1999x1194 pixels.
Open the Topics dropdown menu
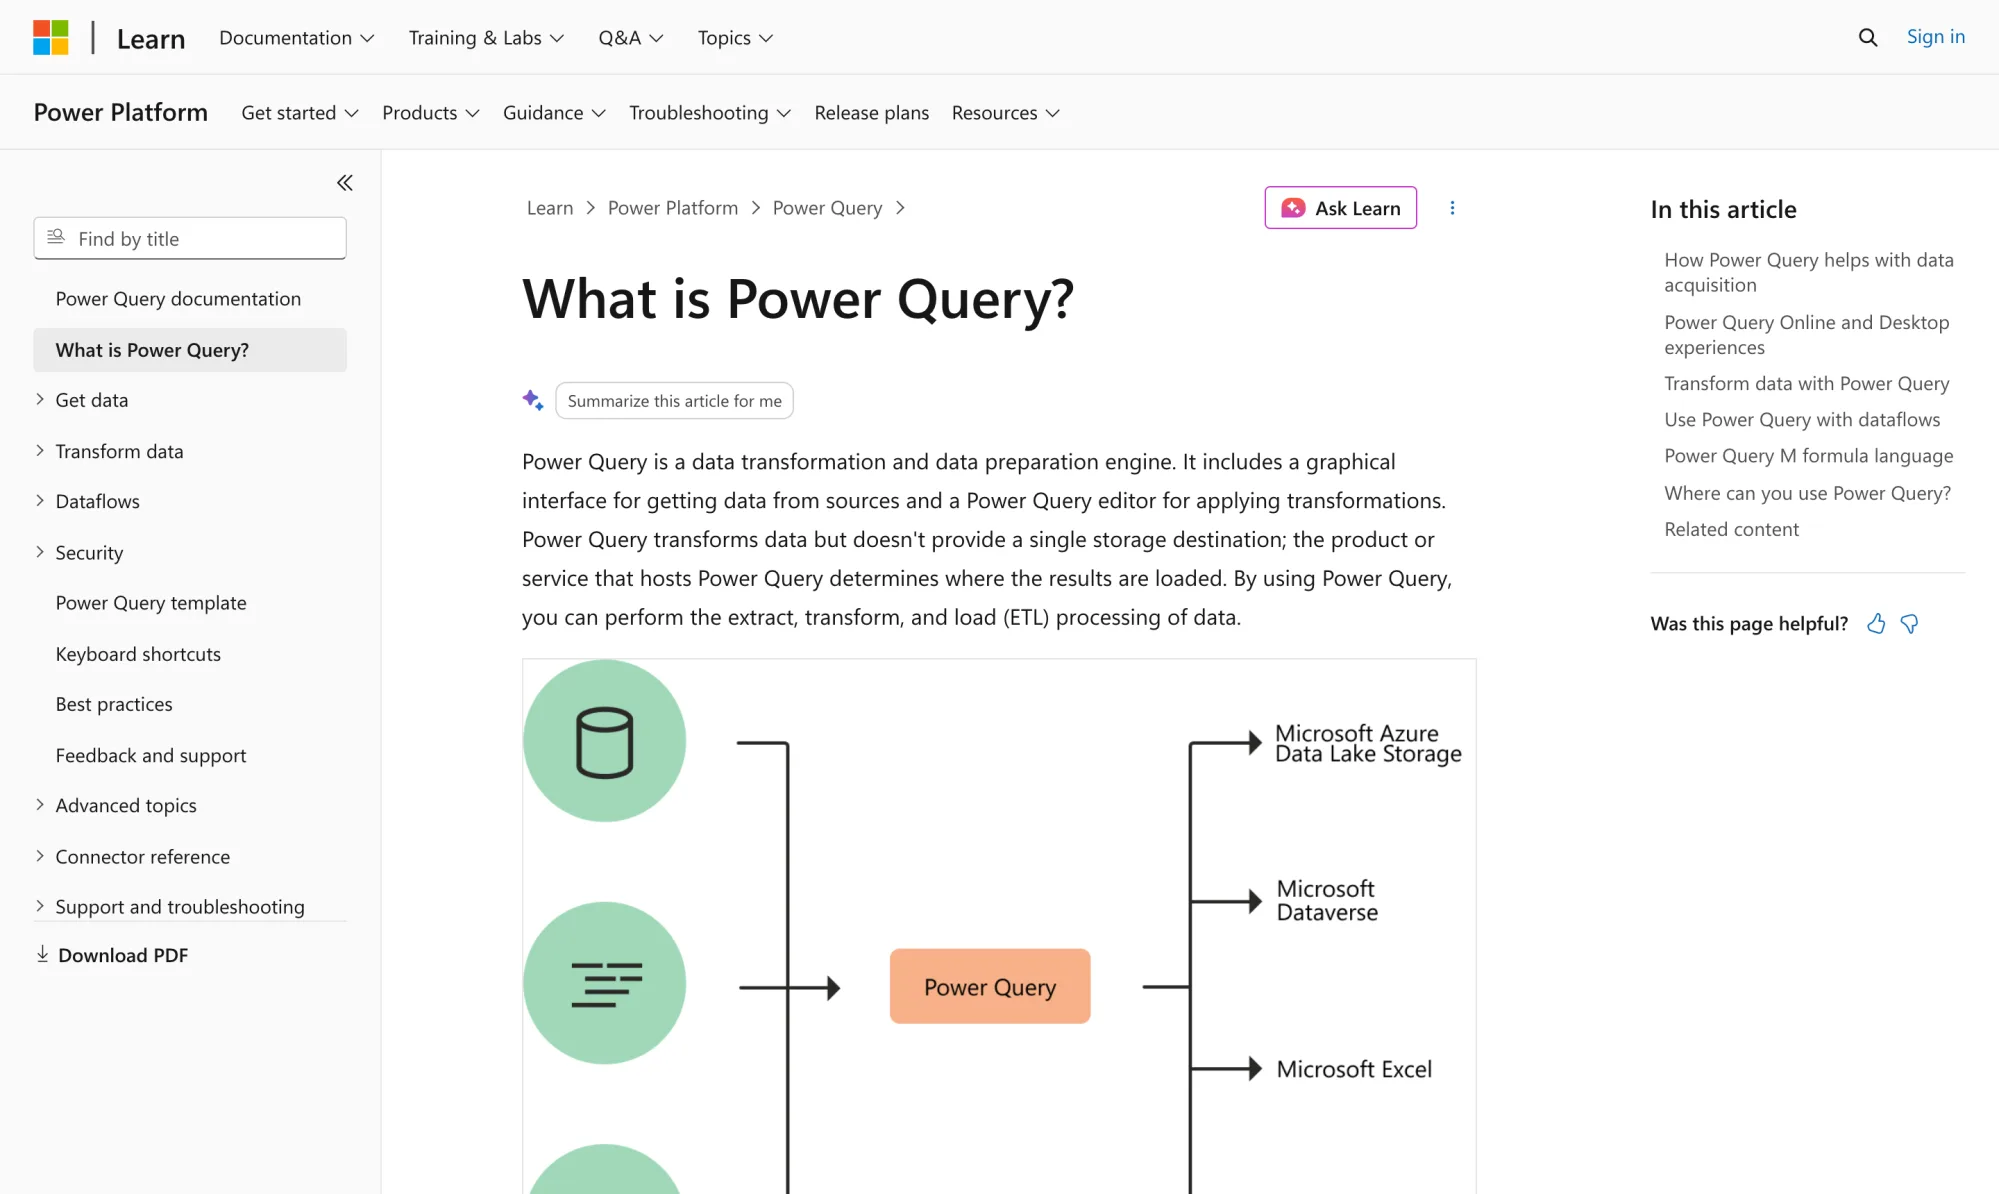tap(735, 38)
